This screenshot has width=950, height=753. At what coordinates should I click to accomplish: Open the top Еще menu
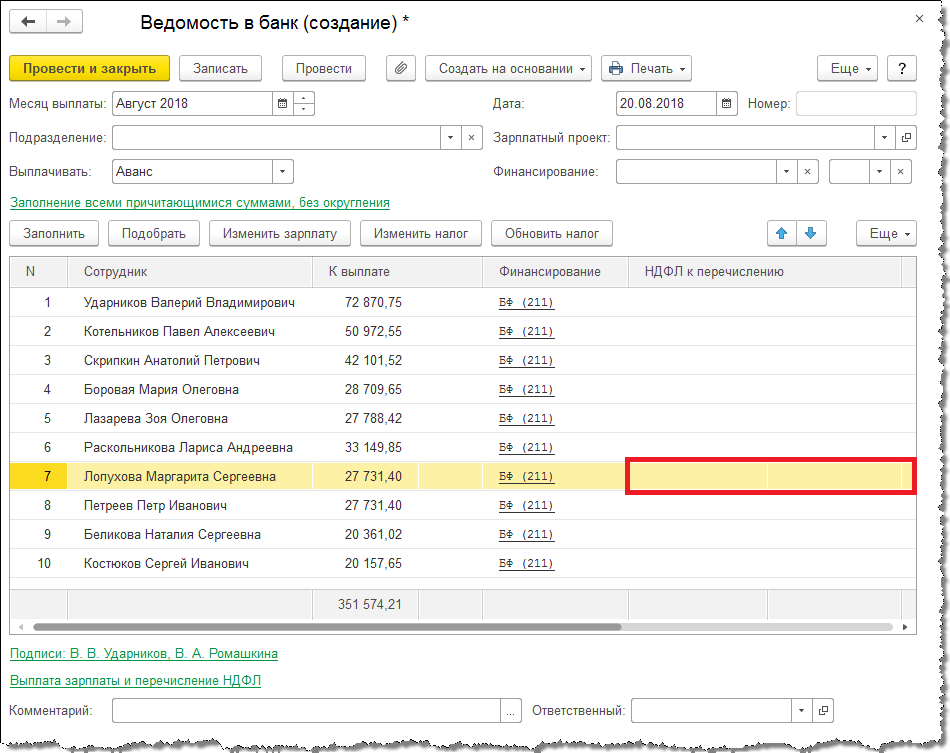pyautogui.click(x=847, y=68)
